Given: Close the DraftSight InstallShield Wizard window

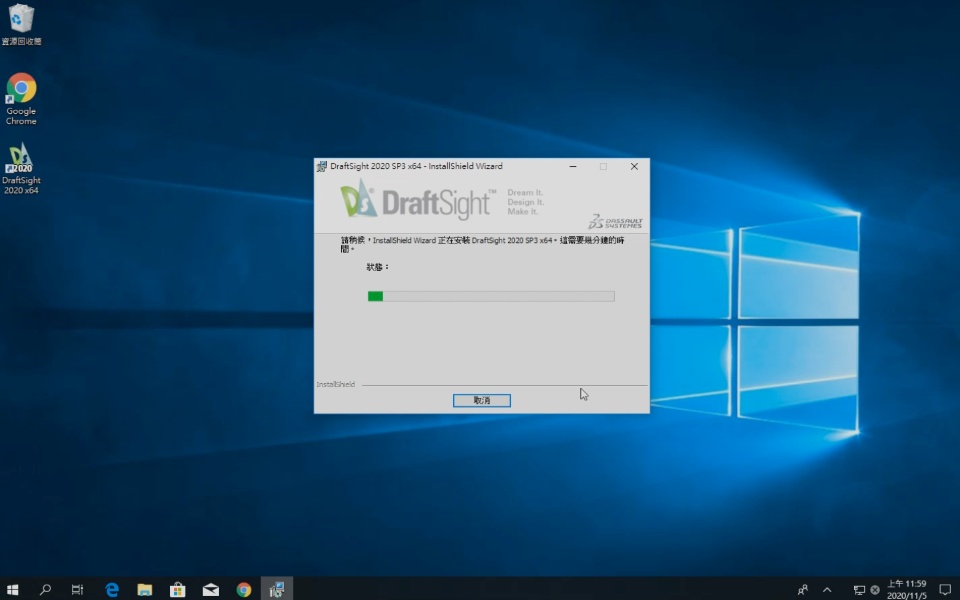Looking at the screenshot, I should point(634,166).
